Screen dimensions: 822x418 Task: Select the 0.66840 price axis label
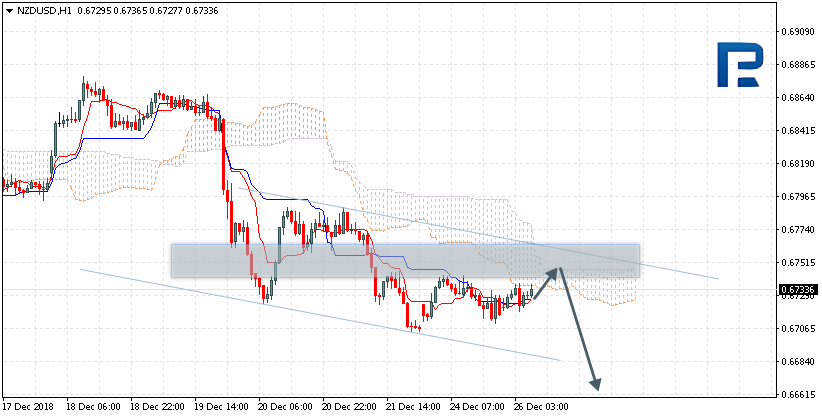point(797,362)
